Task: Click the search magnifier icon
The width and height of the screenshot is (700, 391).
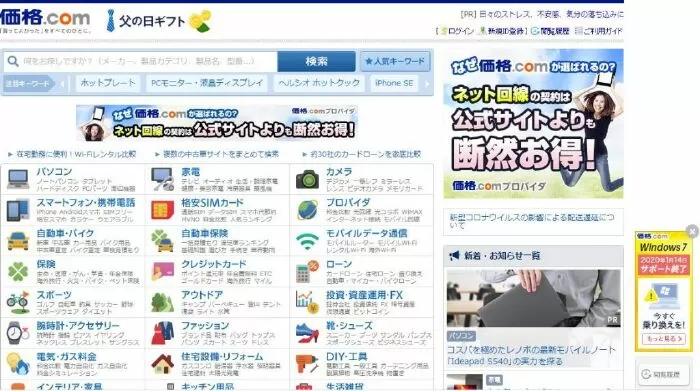Action: (13, 61)
